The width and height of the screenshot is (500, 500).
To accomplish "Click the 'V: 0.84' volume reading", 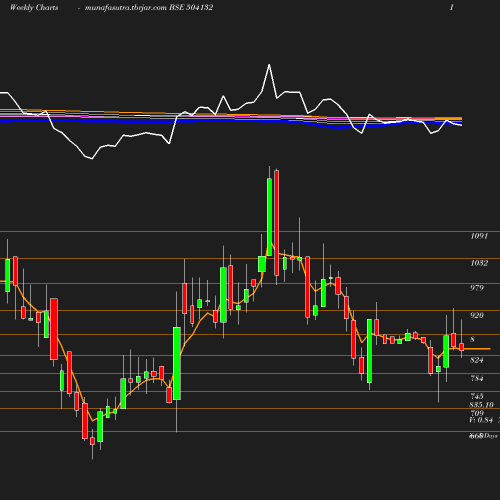I will point(481,420).
